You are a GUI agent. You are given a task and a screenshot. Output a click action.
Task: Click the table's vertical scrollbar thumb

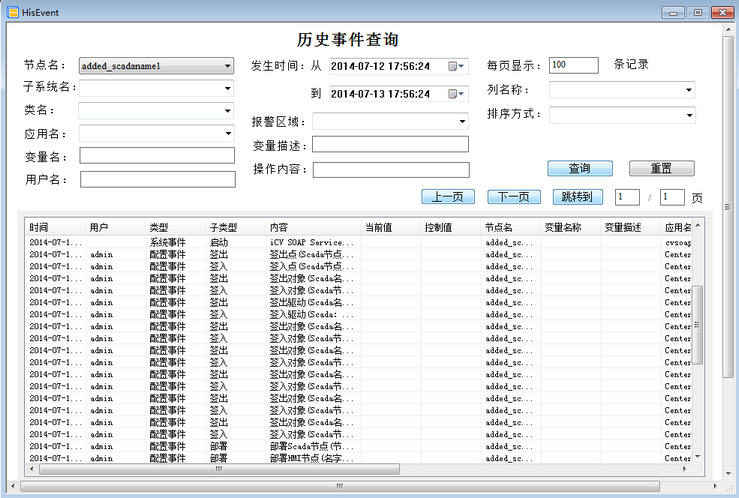698,324
